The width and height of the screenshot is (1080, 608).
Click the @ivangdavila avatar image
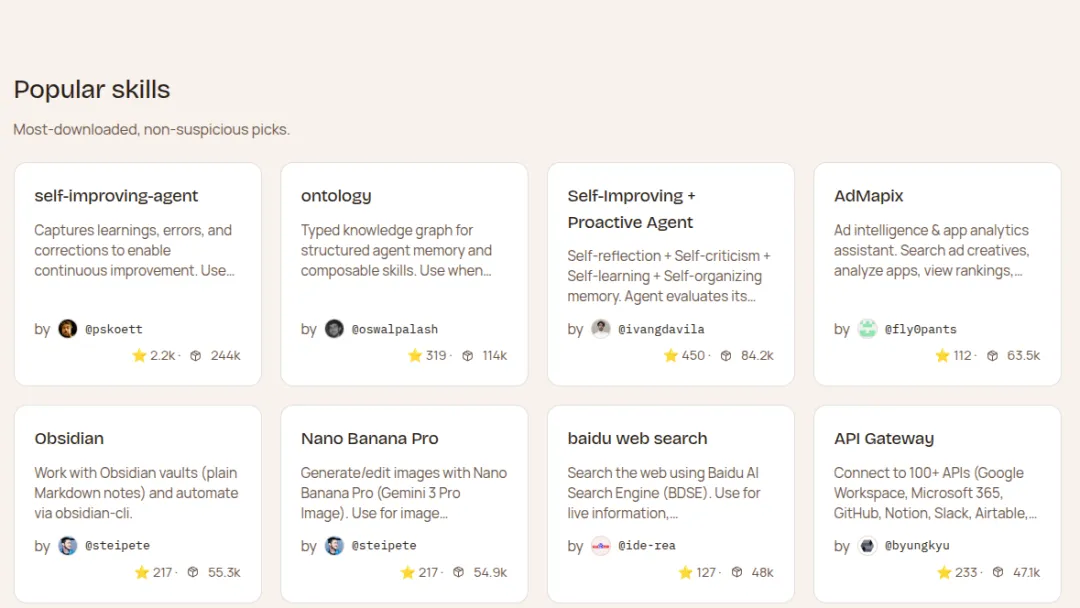point(601,329)
